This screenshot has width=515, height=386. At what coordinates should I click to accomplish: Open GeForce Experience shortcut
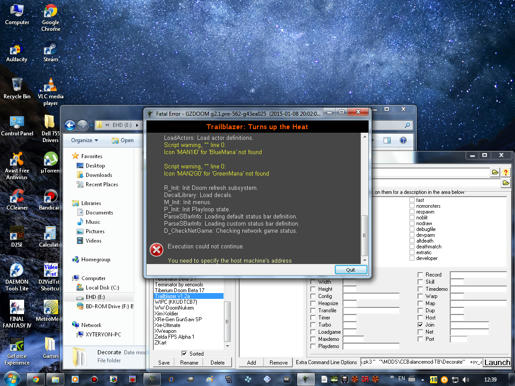point(17,351)
